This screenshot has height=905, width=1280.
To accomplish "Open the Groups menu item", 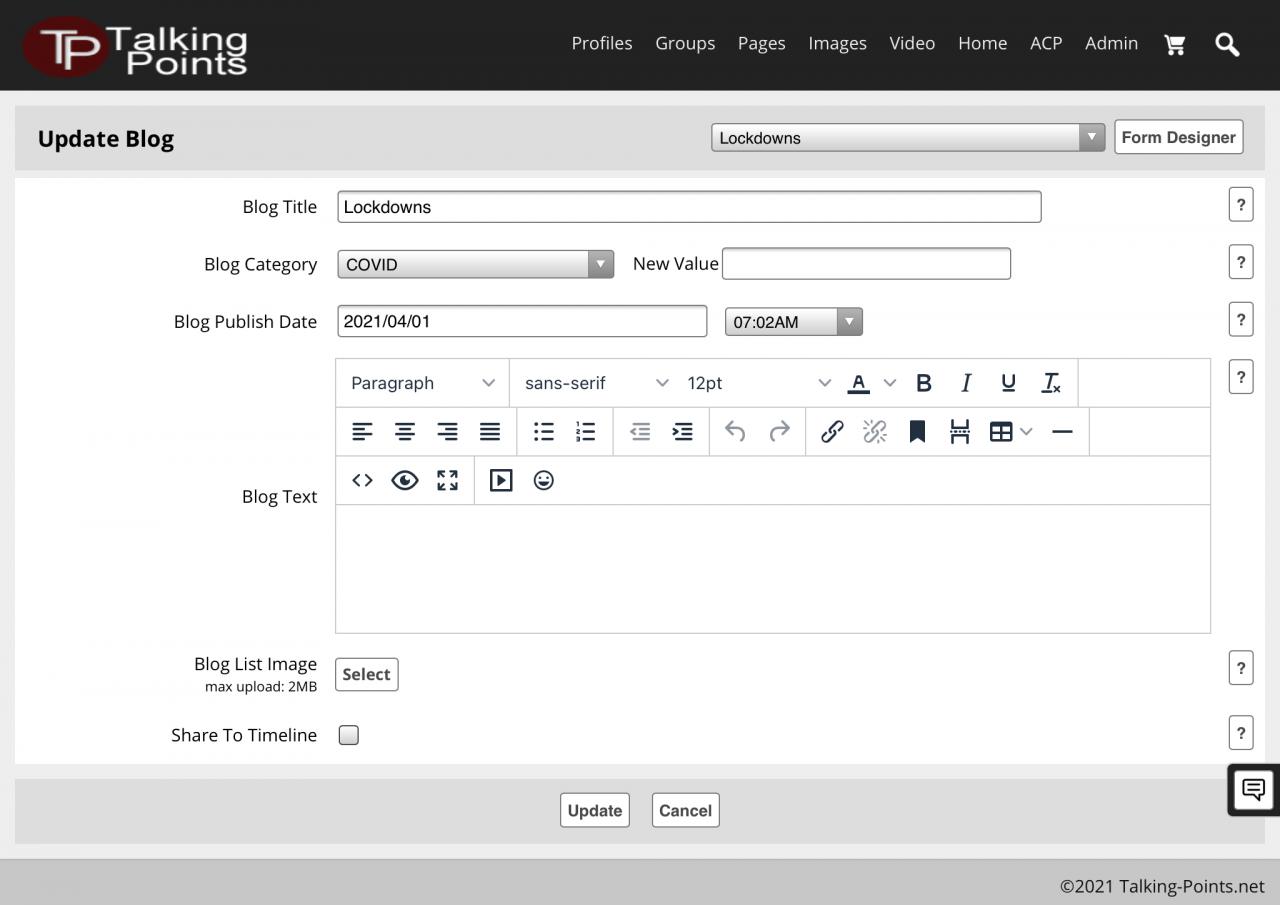I will coord(685,43).
